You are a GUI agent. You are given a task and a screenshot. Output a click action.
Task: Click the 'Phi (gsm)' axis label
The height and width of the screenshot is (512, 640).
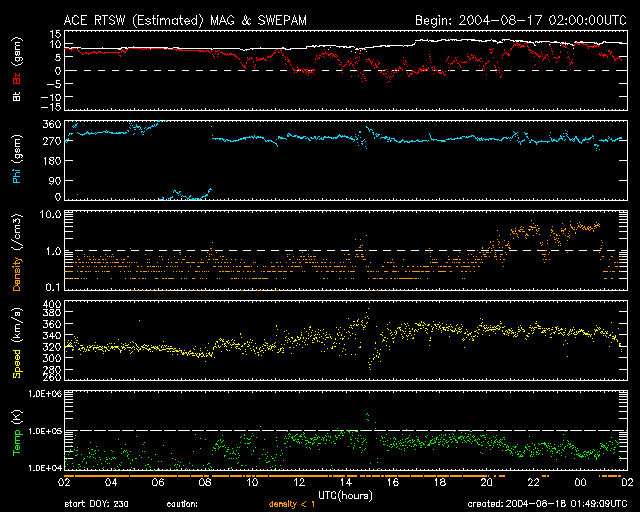tap(17, 159)
